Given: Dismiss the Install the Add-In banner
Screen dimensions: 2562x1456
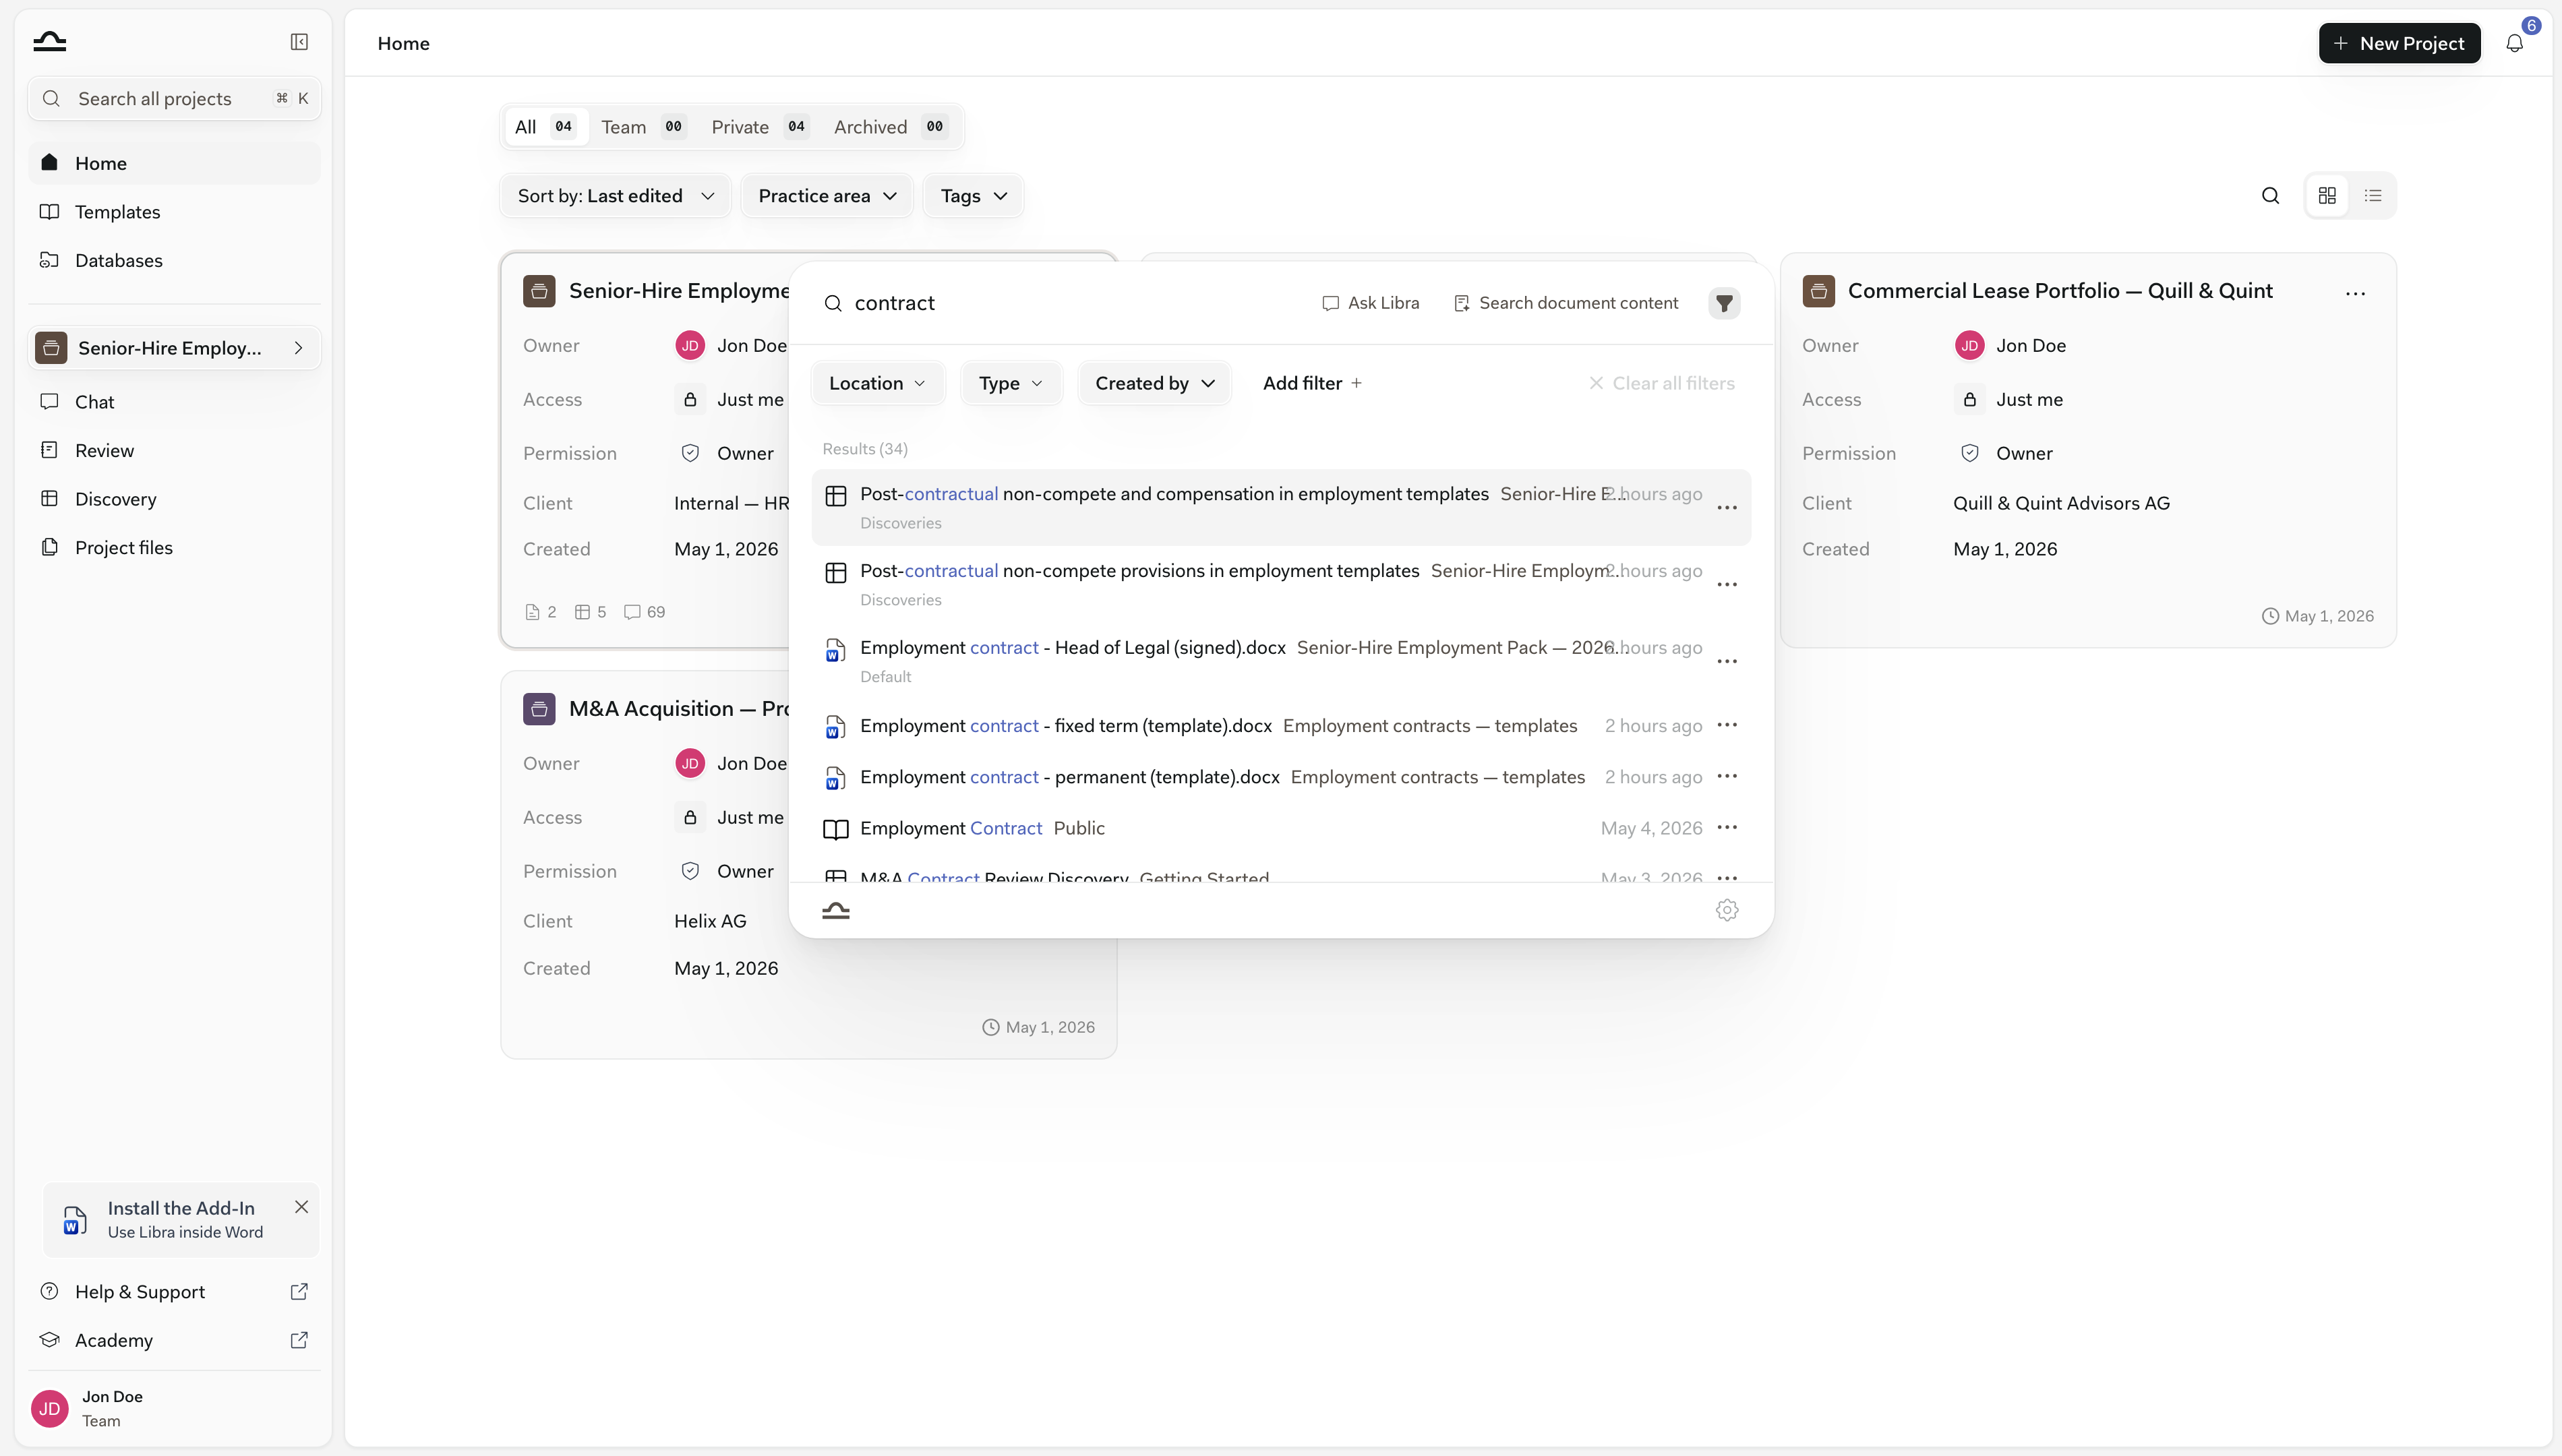Looking at the screenshot, I should coord(301,1207).
